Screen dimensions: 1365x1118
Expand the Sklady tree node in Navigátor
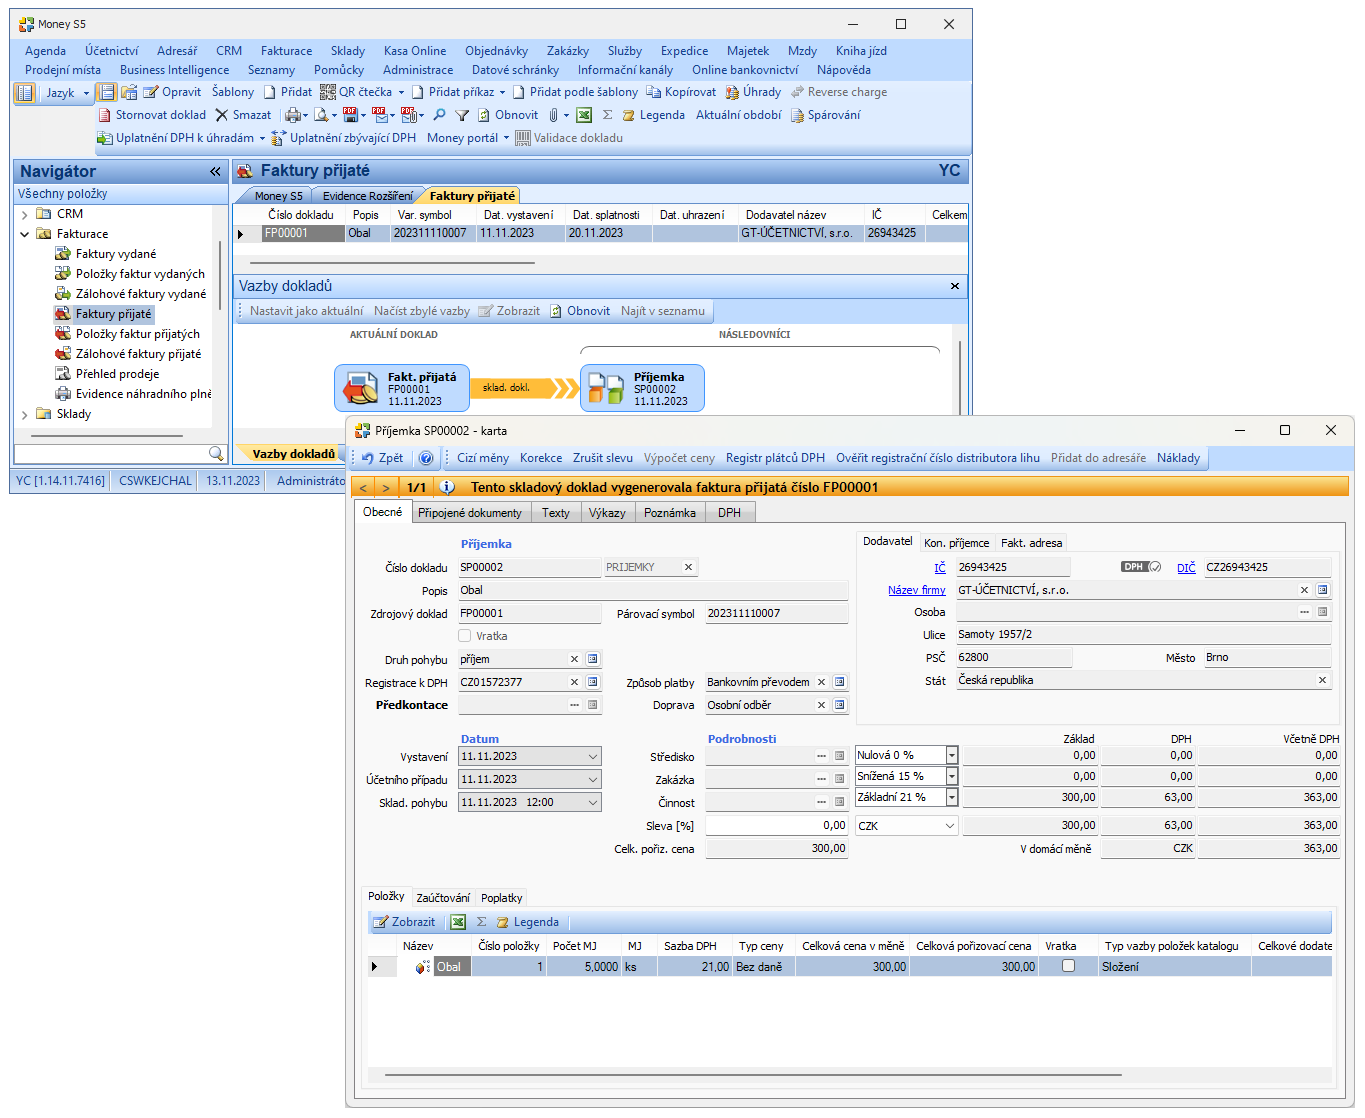25,414
